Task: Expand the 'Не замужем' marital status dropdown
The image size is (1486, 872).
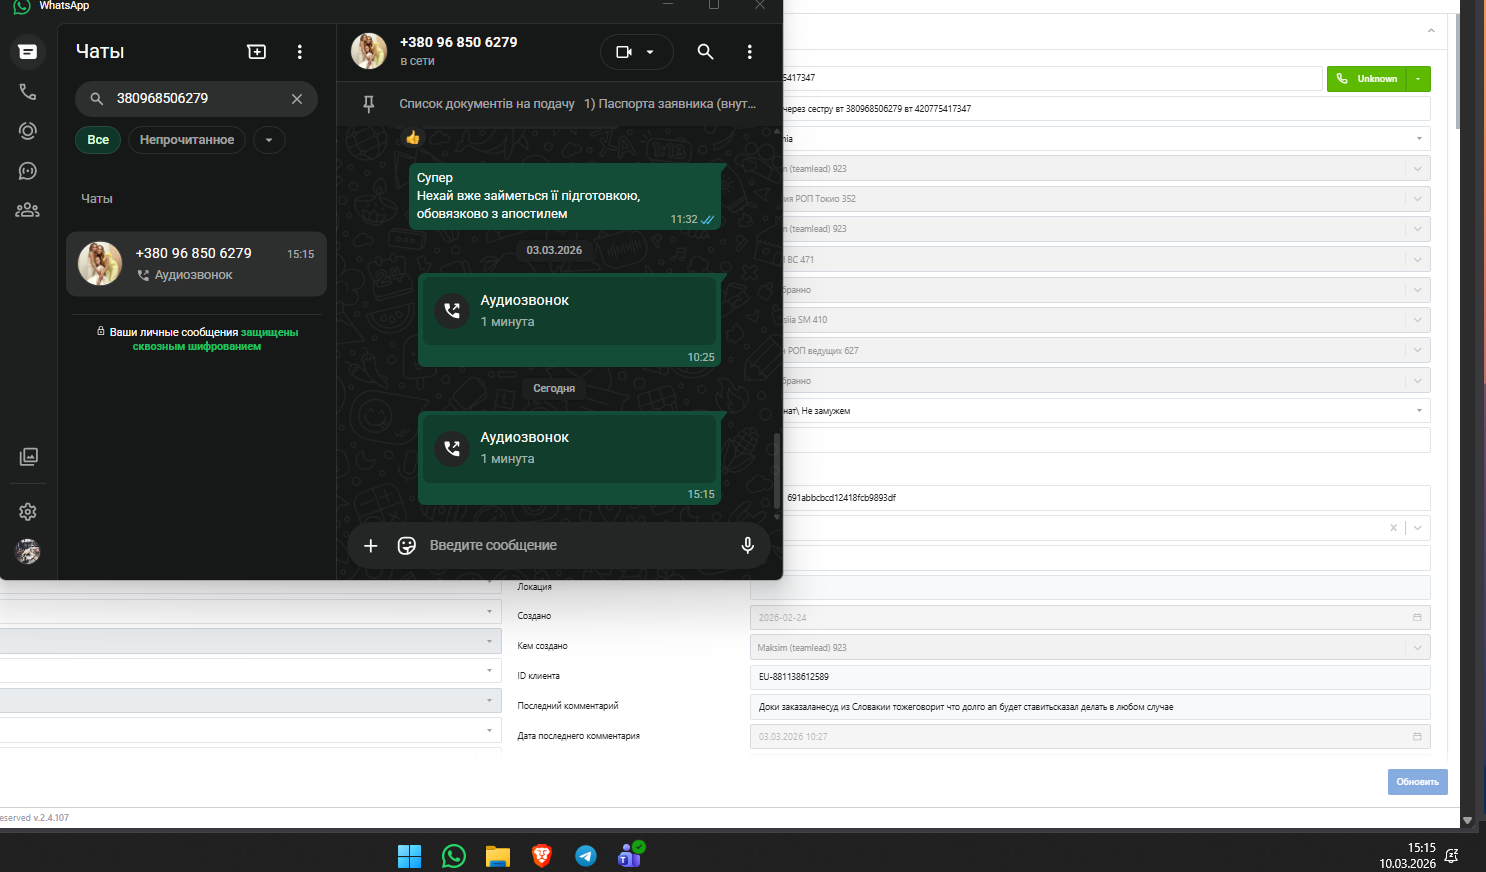Action: point(1419,411)
